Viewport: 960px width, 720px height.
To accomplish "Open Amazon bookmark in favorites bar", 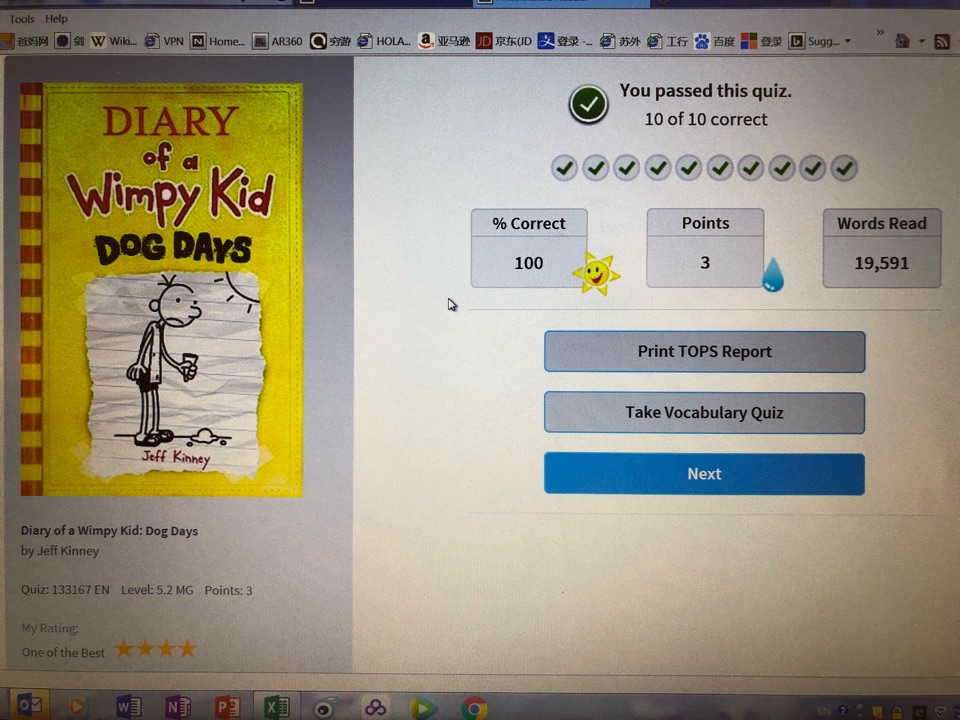I will tap(444, 41).
